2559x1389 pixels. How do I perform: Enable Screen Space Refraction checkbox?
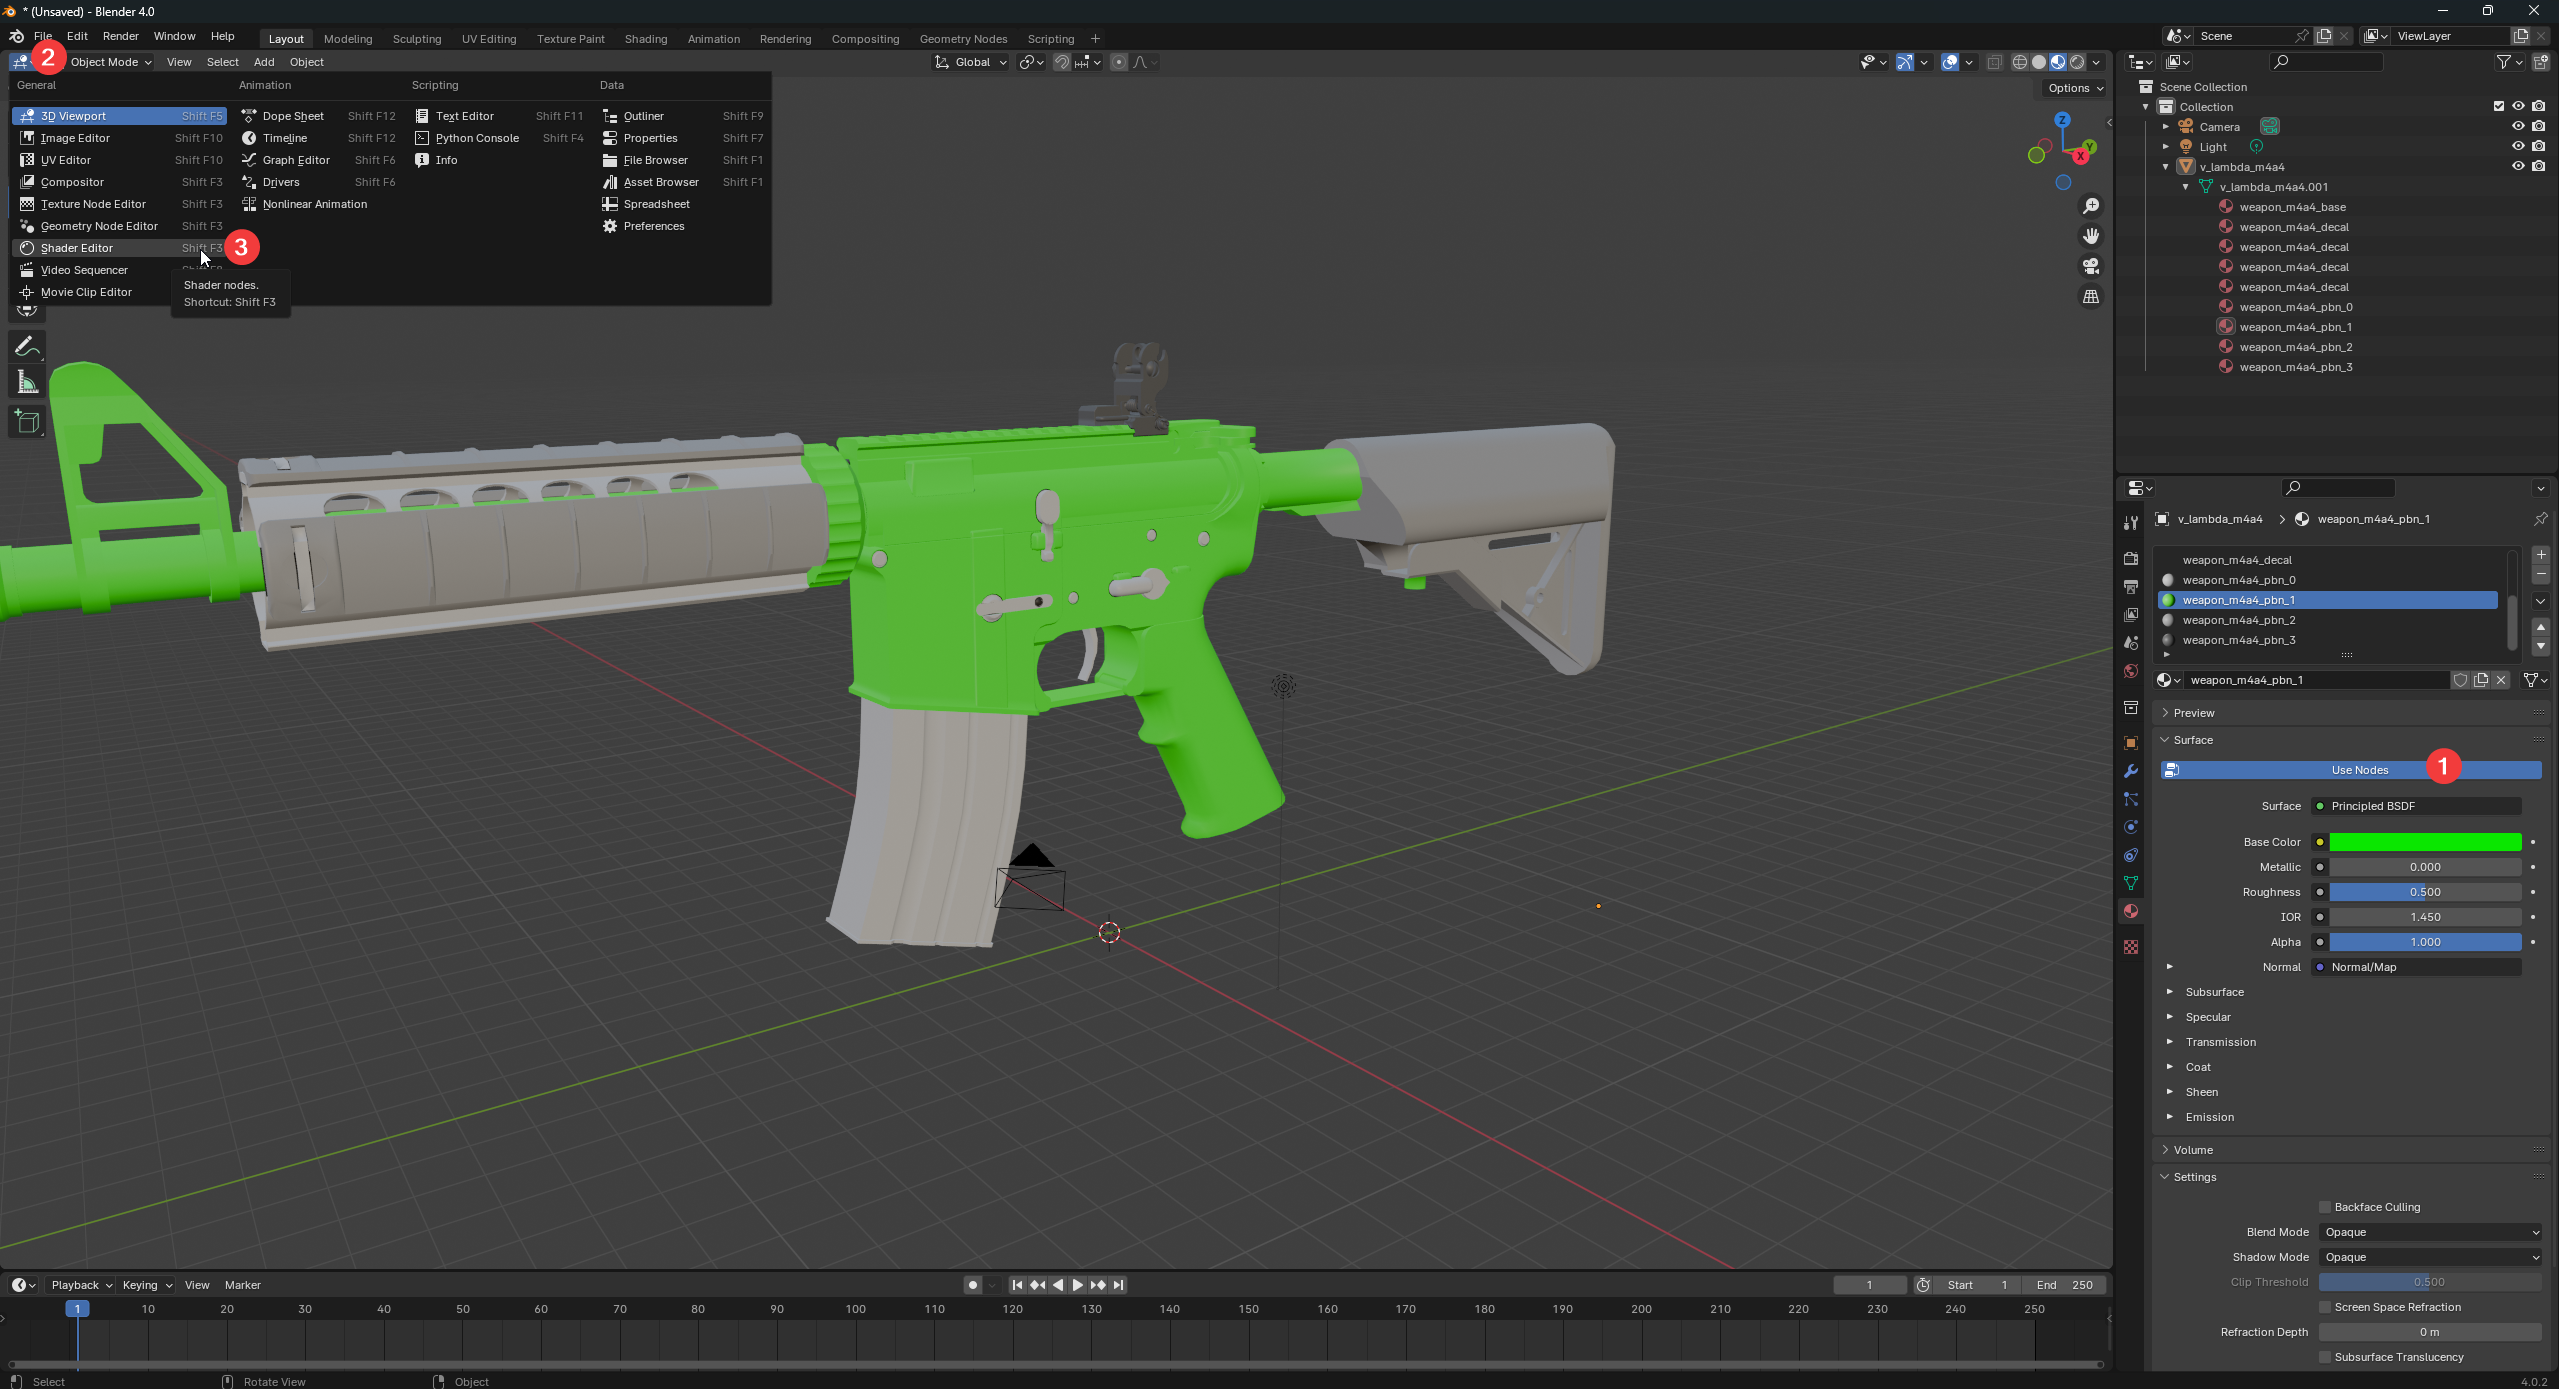(2325, 1307)
